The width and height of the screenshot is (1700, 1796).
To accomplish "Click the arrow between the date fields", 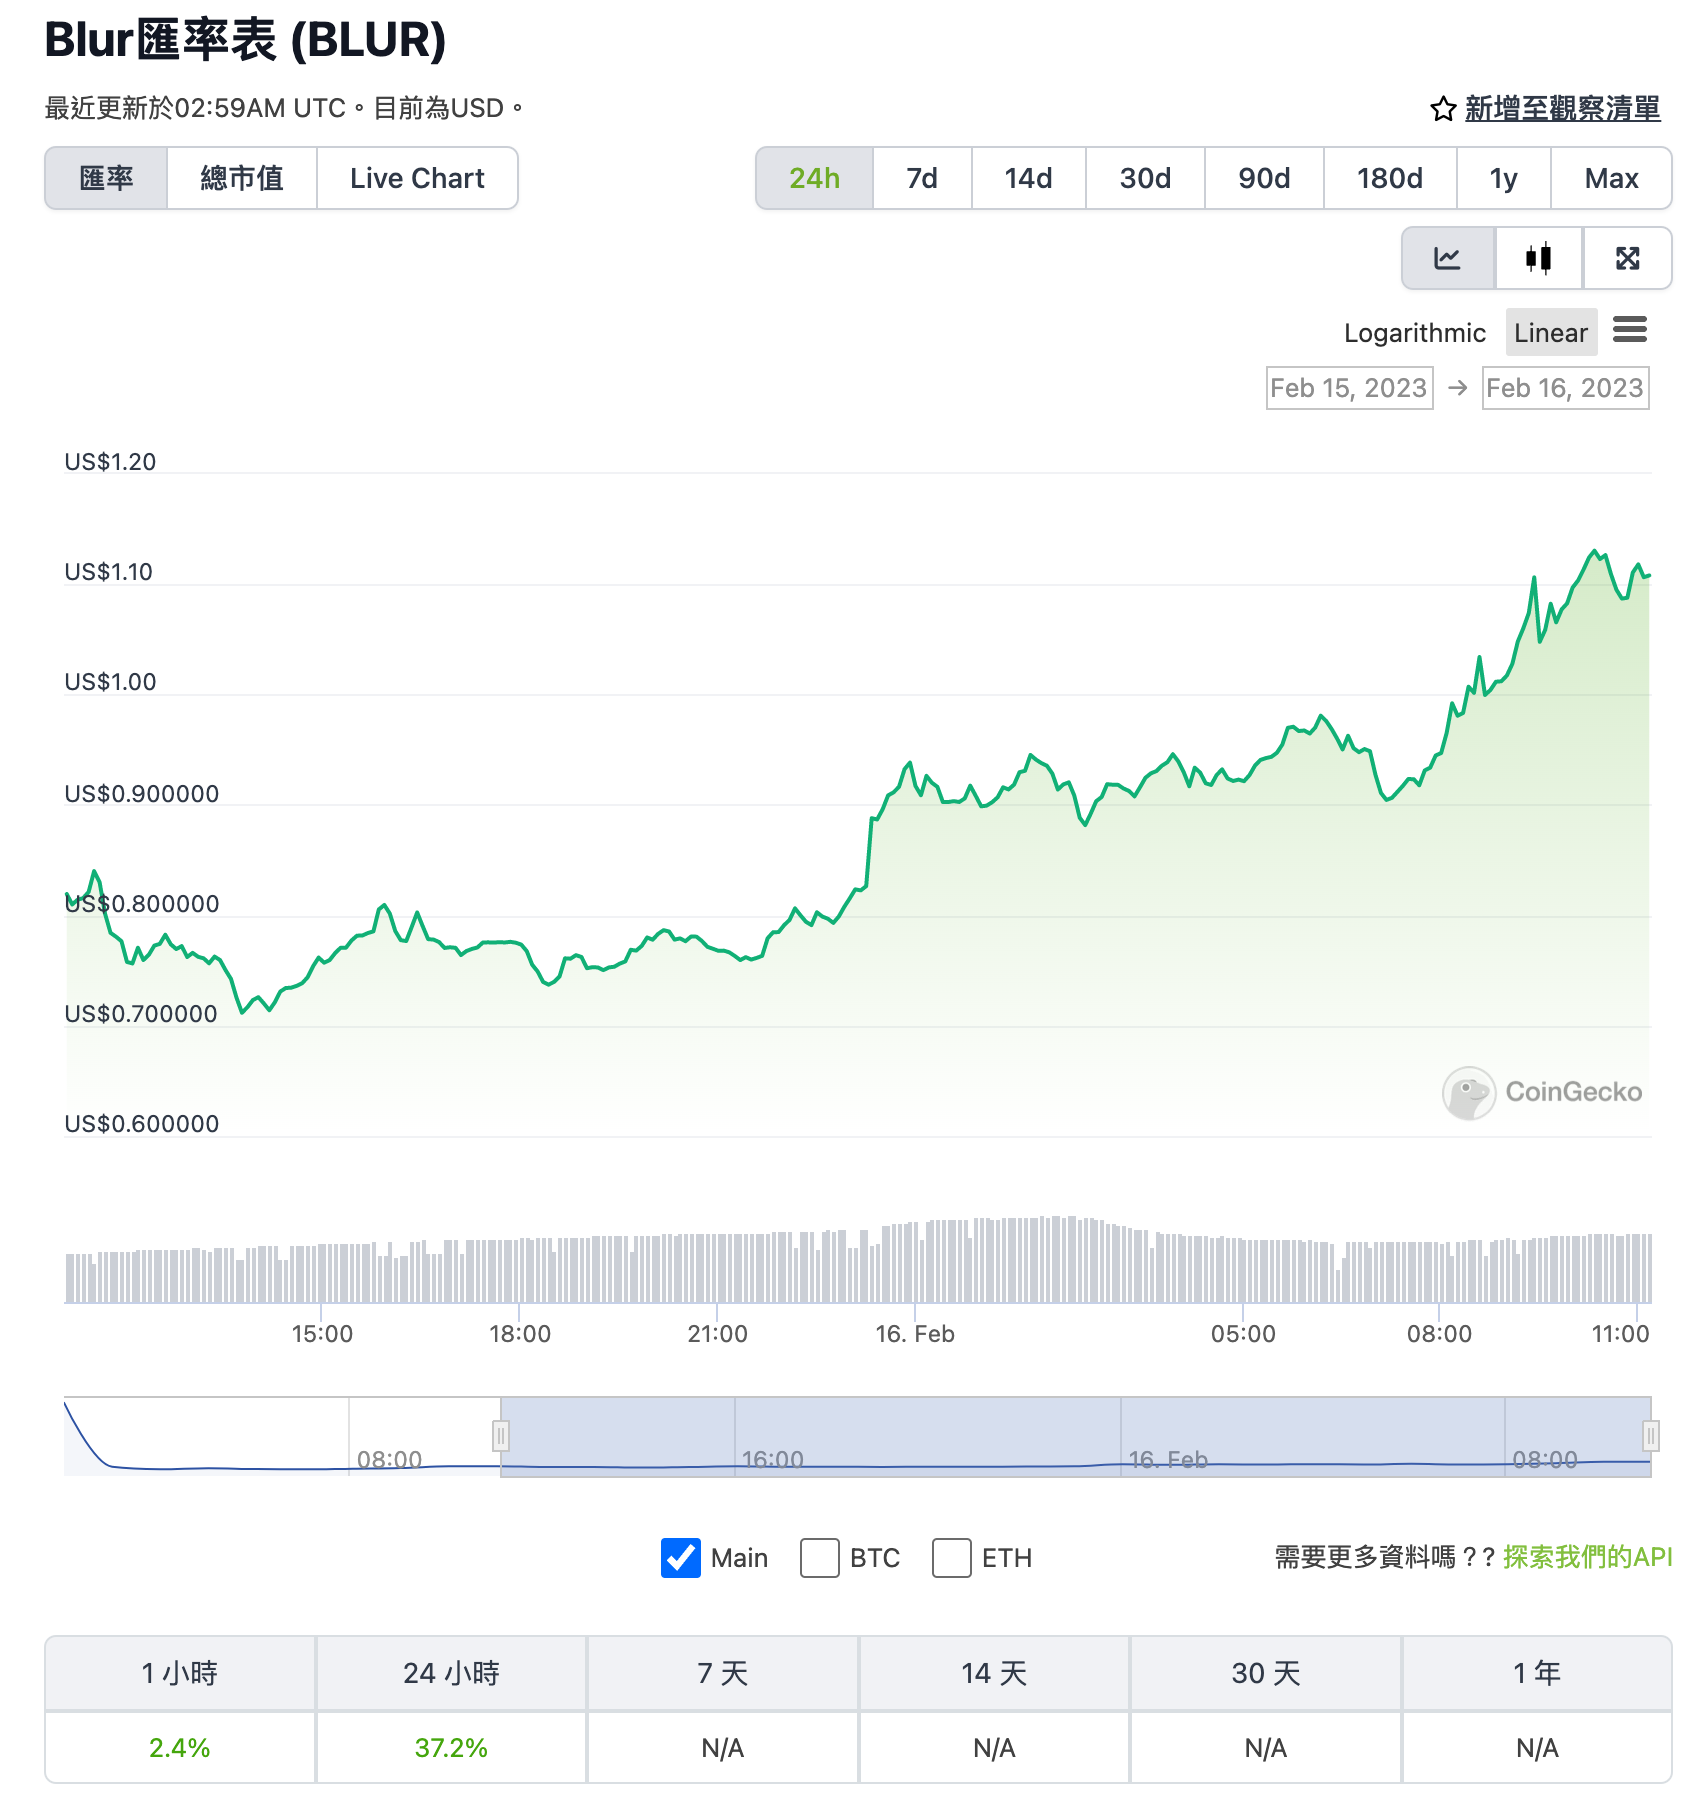I will click(x=1455, y=388).
